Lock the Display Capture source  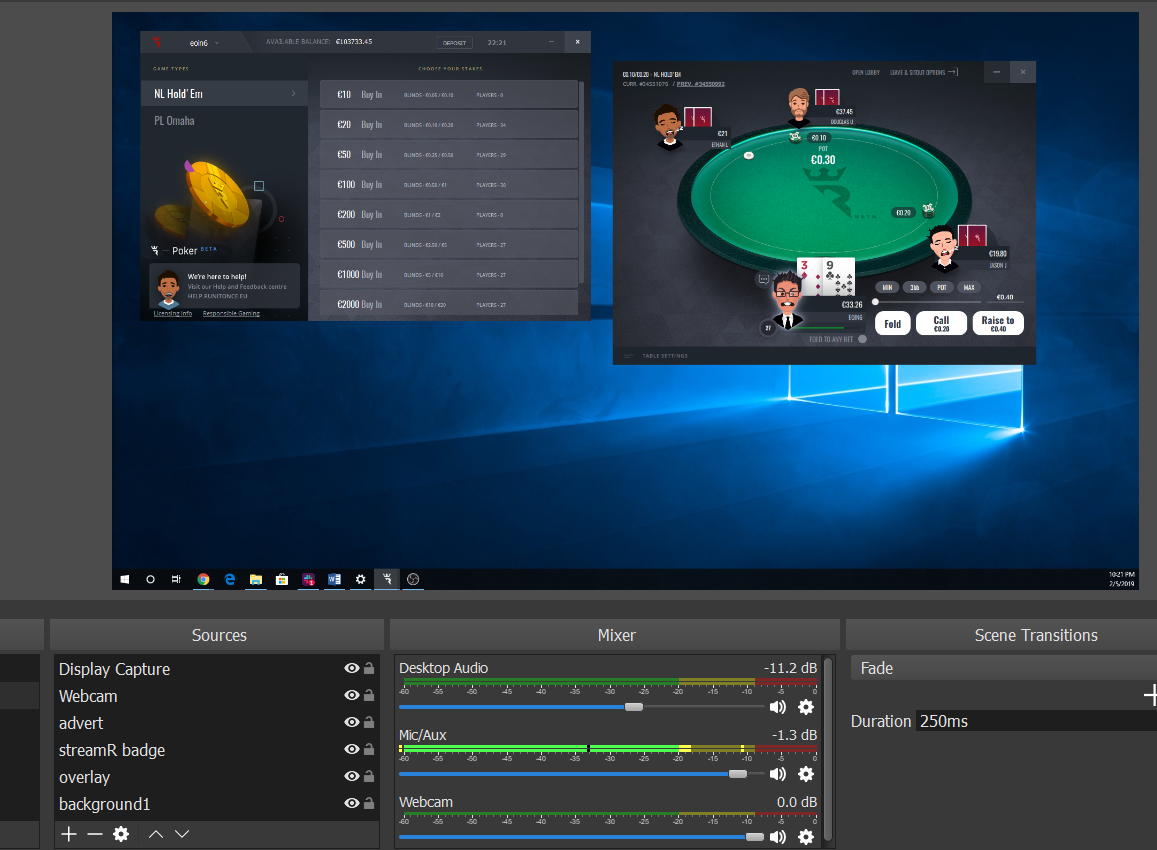(369, 668)
